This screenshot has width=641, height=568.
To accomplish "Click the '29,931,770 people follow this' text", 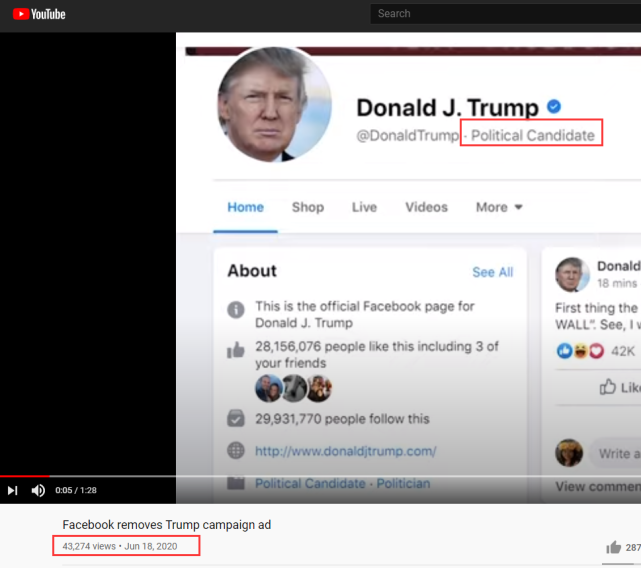I will [x=342, y=419].
